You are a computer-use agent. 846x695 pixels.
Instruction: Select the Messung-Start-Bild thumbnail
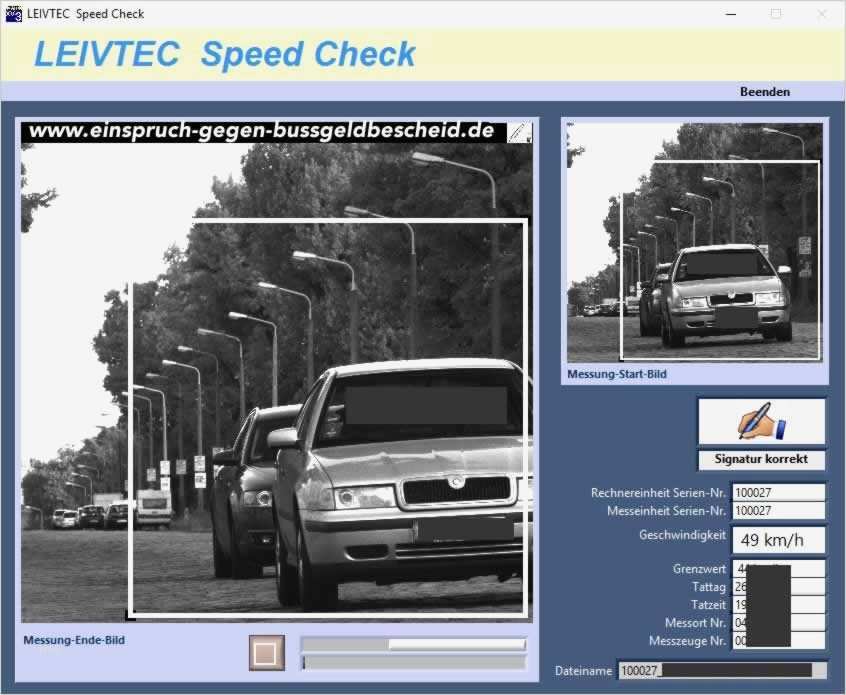tap(694, 242)
